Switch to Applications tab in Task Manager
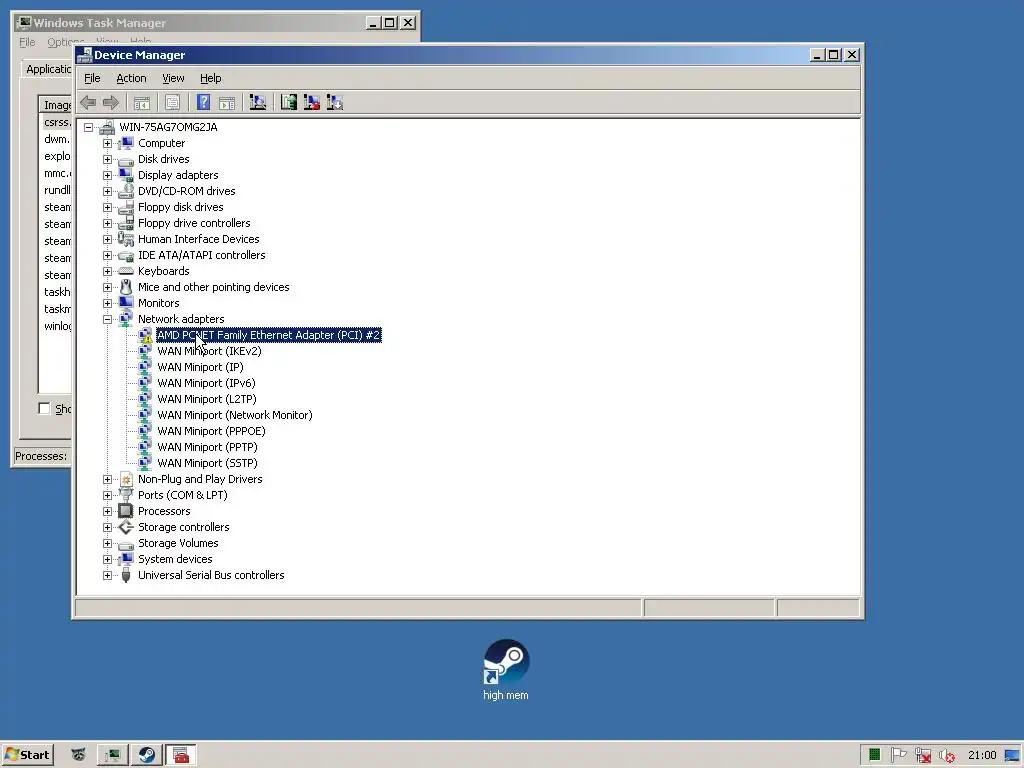 [48, 69]
